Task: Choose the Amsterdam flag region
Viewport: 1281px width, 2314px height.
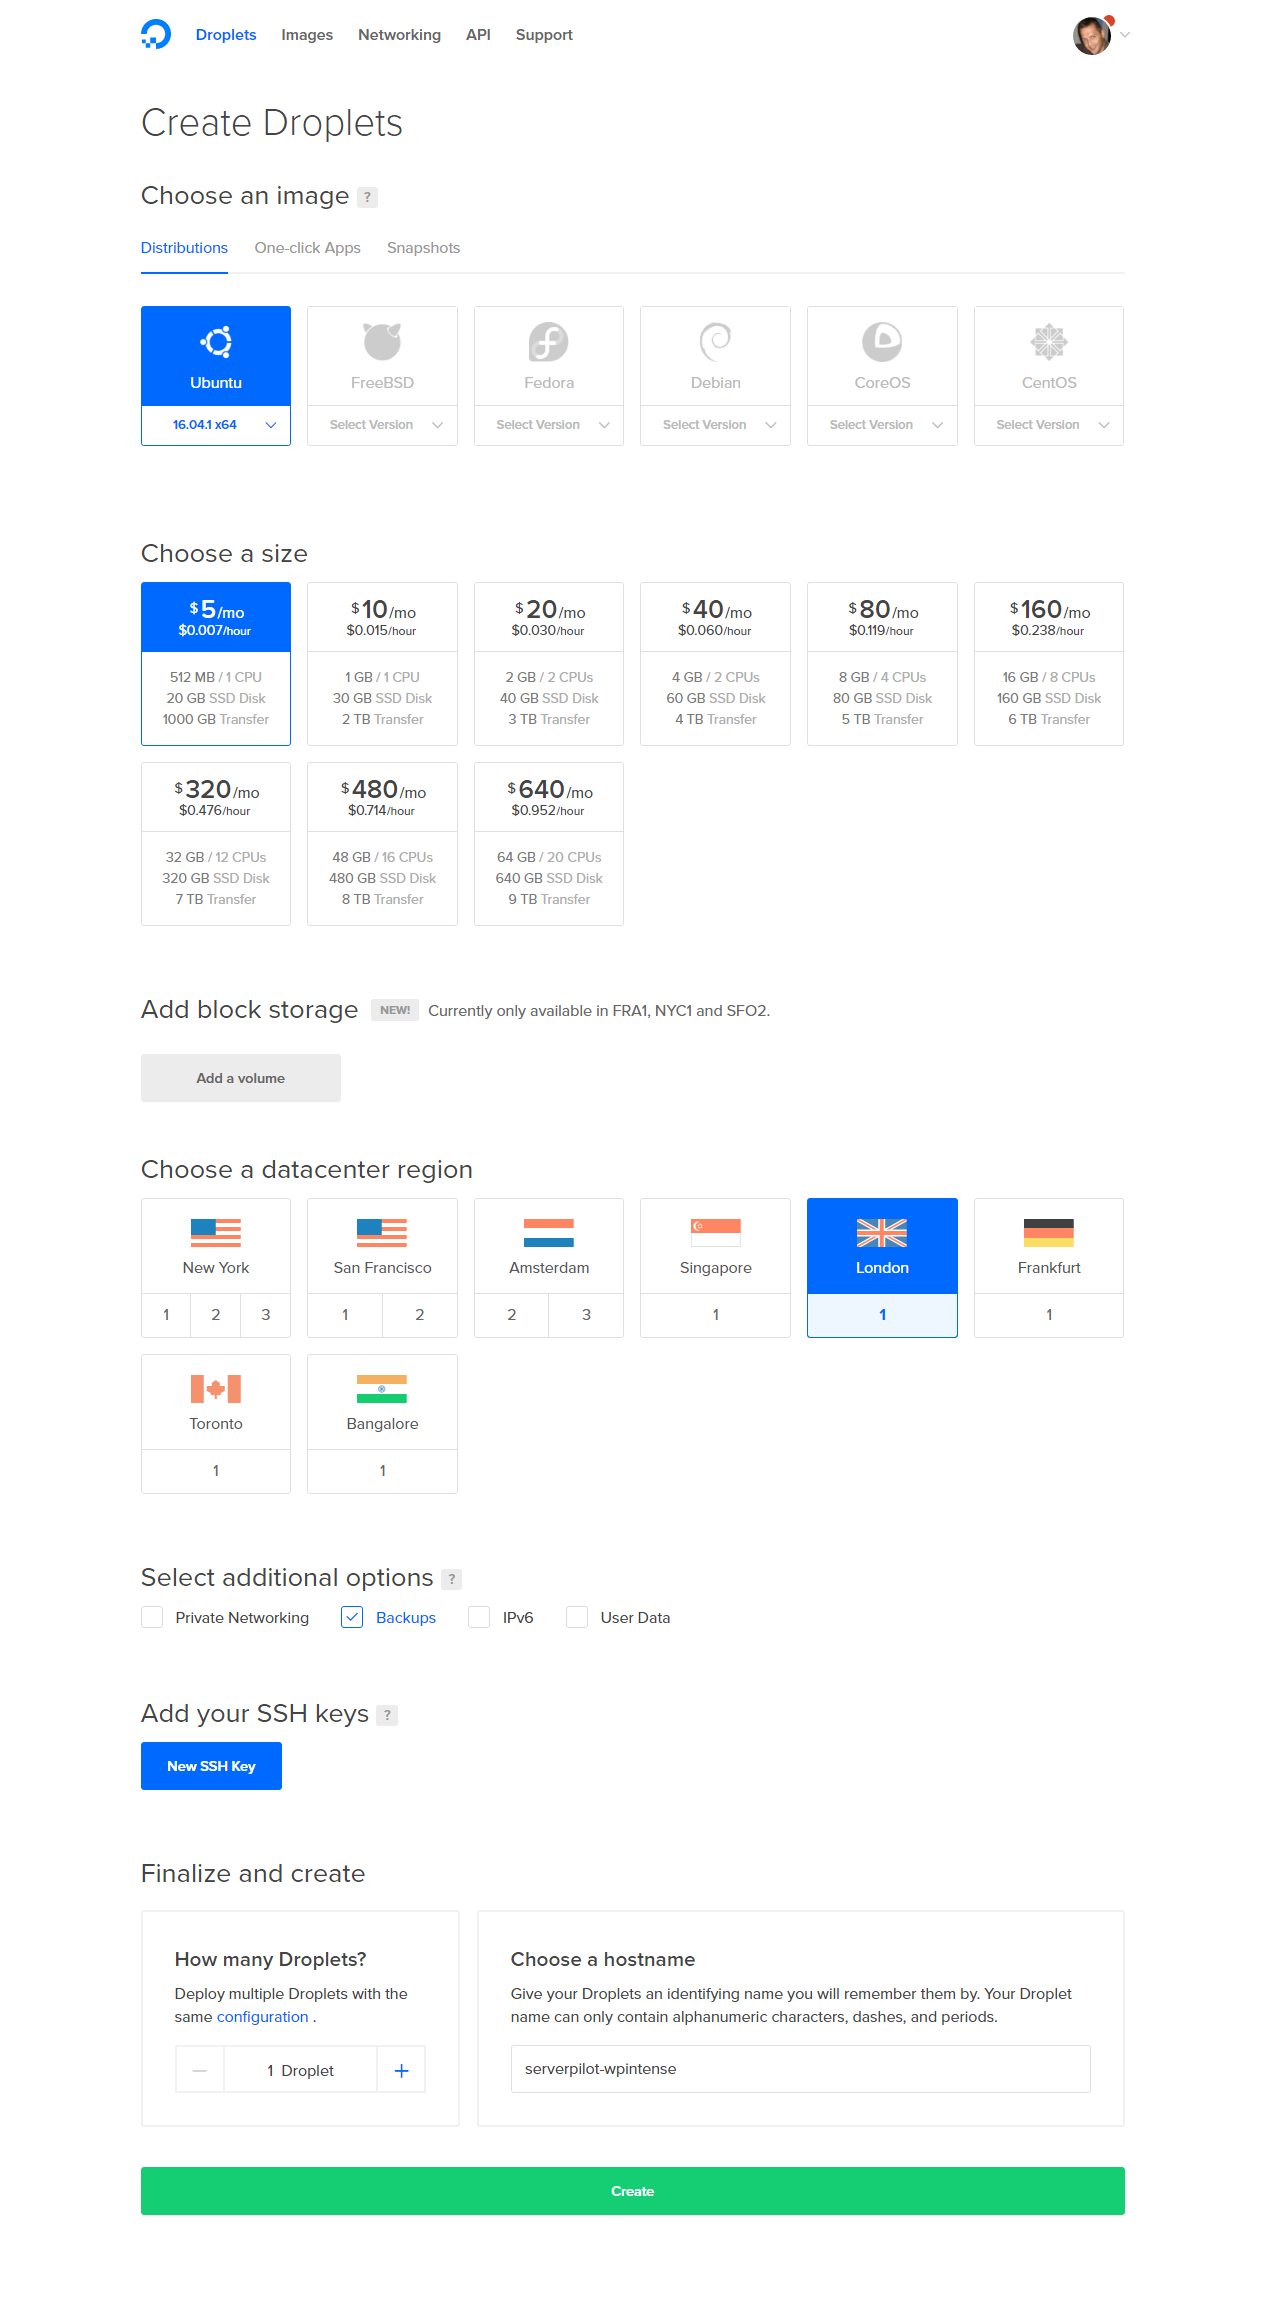Action: coord(549,1233)
